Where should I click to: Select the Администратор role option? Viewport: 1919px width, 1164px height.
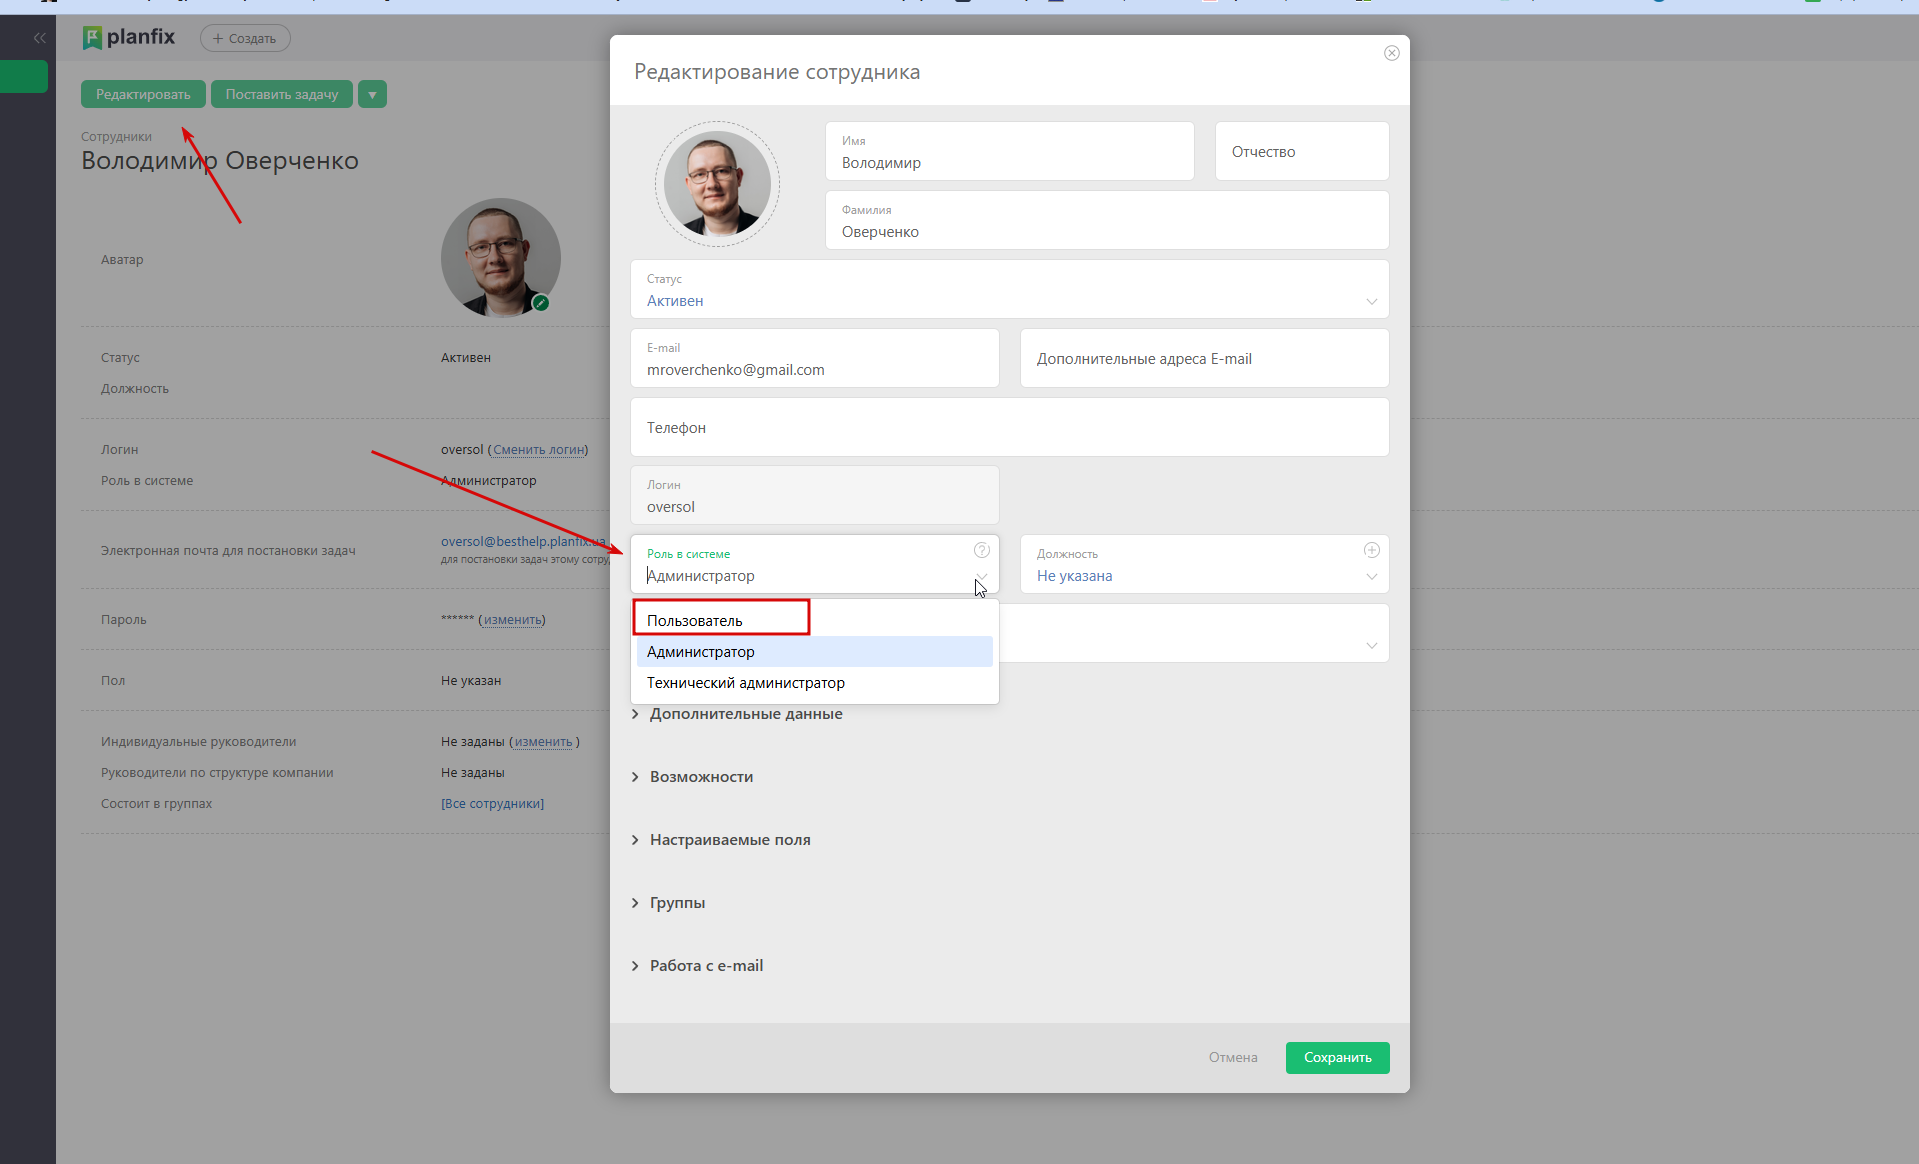[x=815, y=652]
